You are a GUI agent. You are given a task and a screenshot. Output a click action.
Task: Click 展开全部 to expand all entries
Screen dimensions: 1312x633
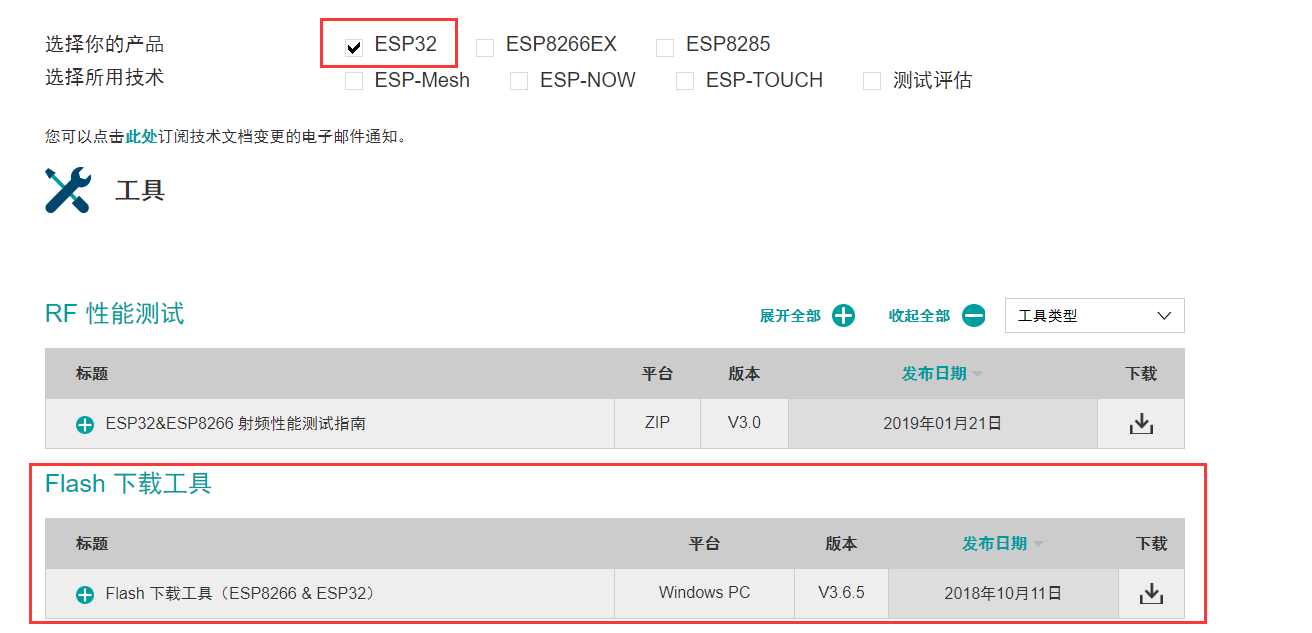click(790, 315)
